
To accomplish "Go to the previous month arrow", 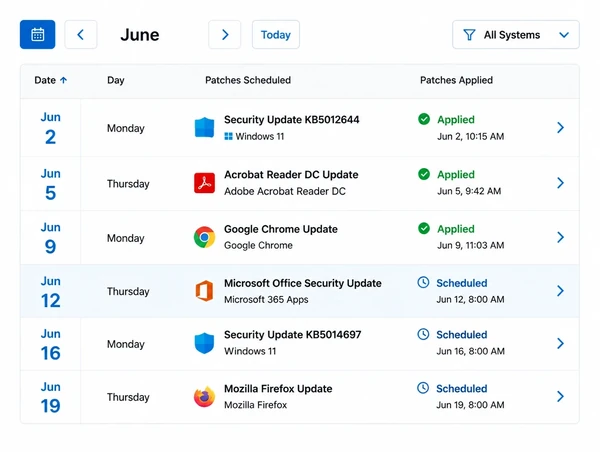I will tap(81, 34).
